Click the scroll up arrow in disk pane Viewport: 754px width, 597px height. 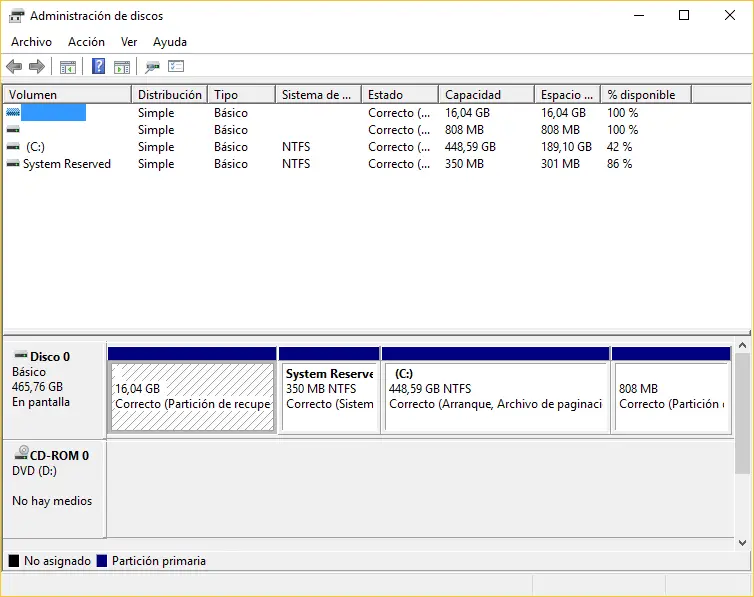pos(742,345)
